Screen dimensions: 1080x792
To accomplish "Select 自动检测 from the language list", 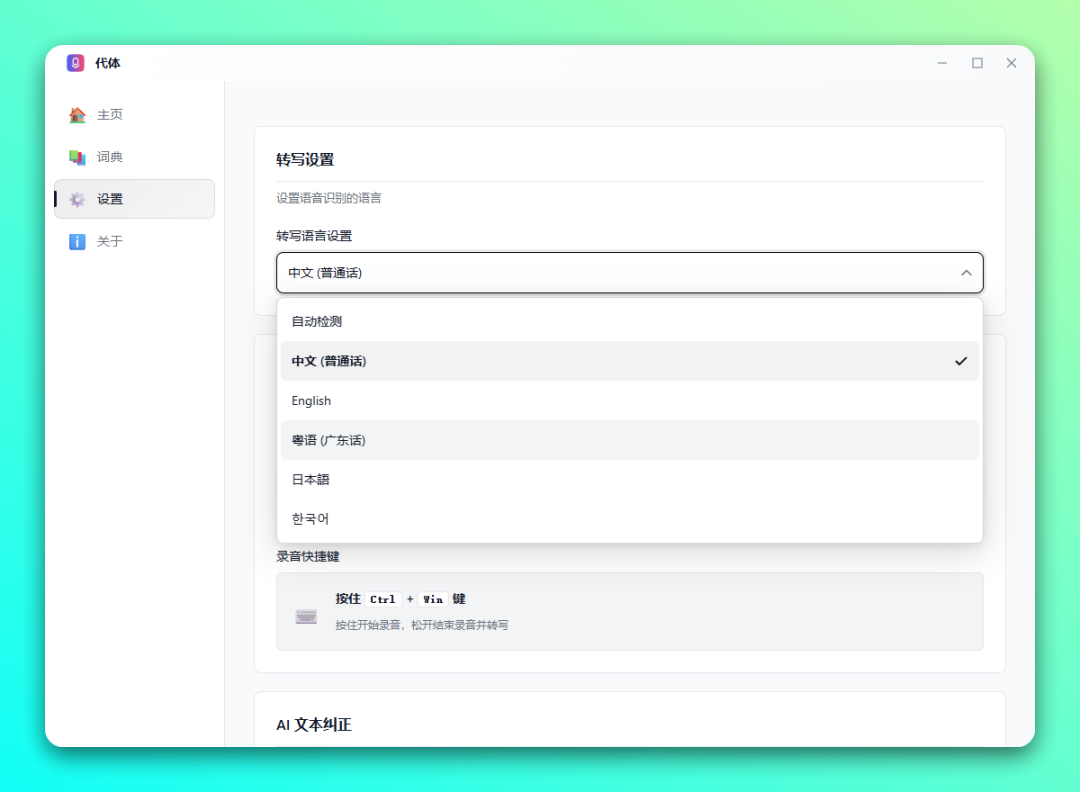I will (x=318, y=322).
